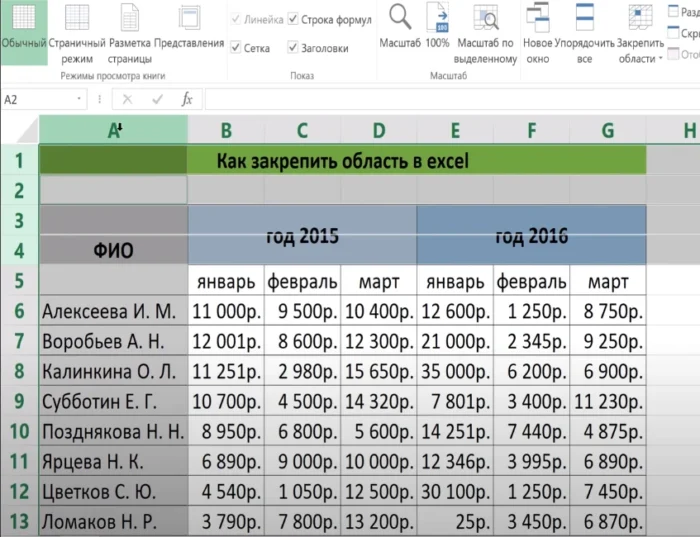700x537 pixels.
Task: Open the Масштаб zoom dialog
Action: point(400,30)
